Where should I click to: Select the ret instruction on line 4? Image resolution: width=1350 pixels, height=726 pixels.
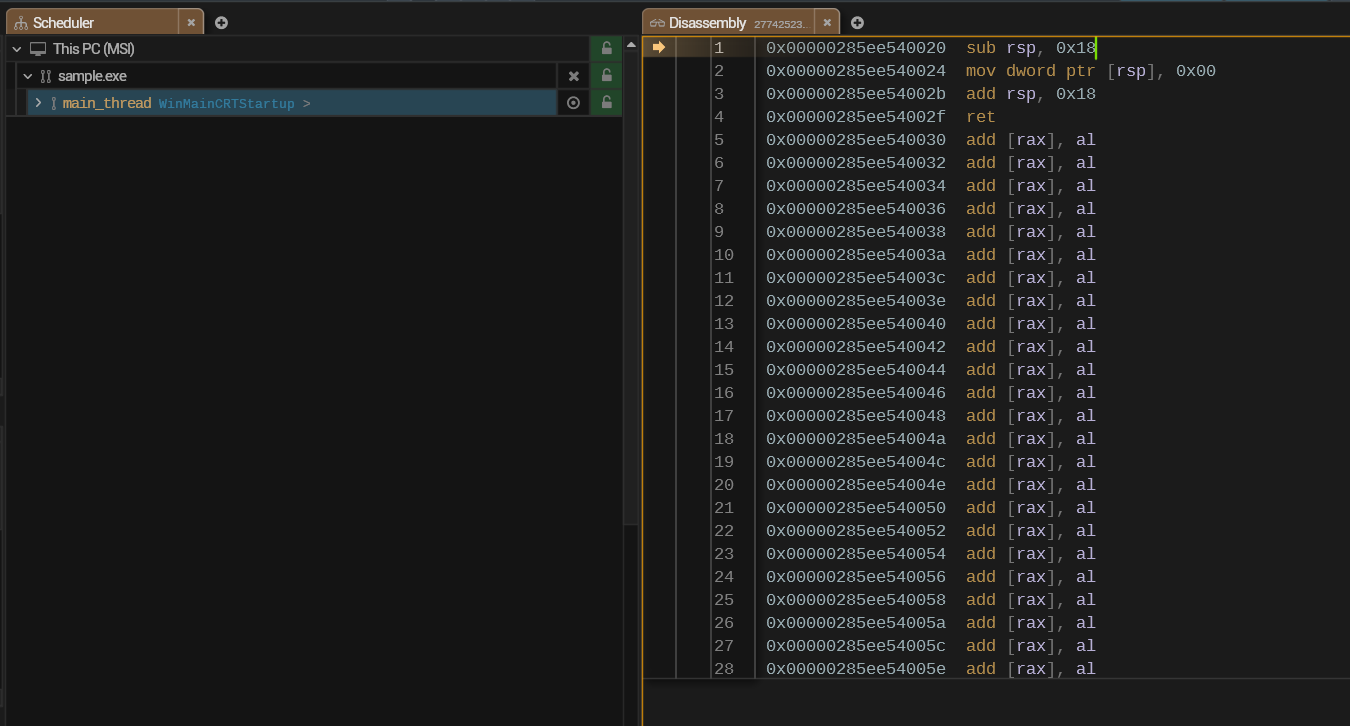point(981,117)
